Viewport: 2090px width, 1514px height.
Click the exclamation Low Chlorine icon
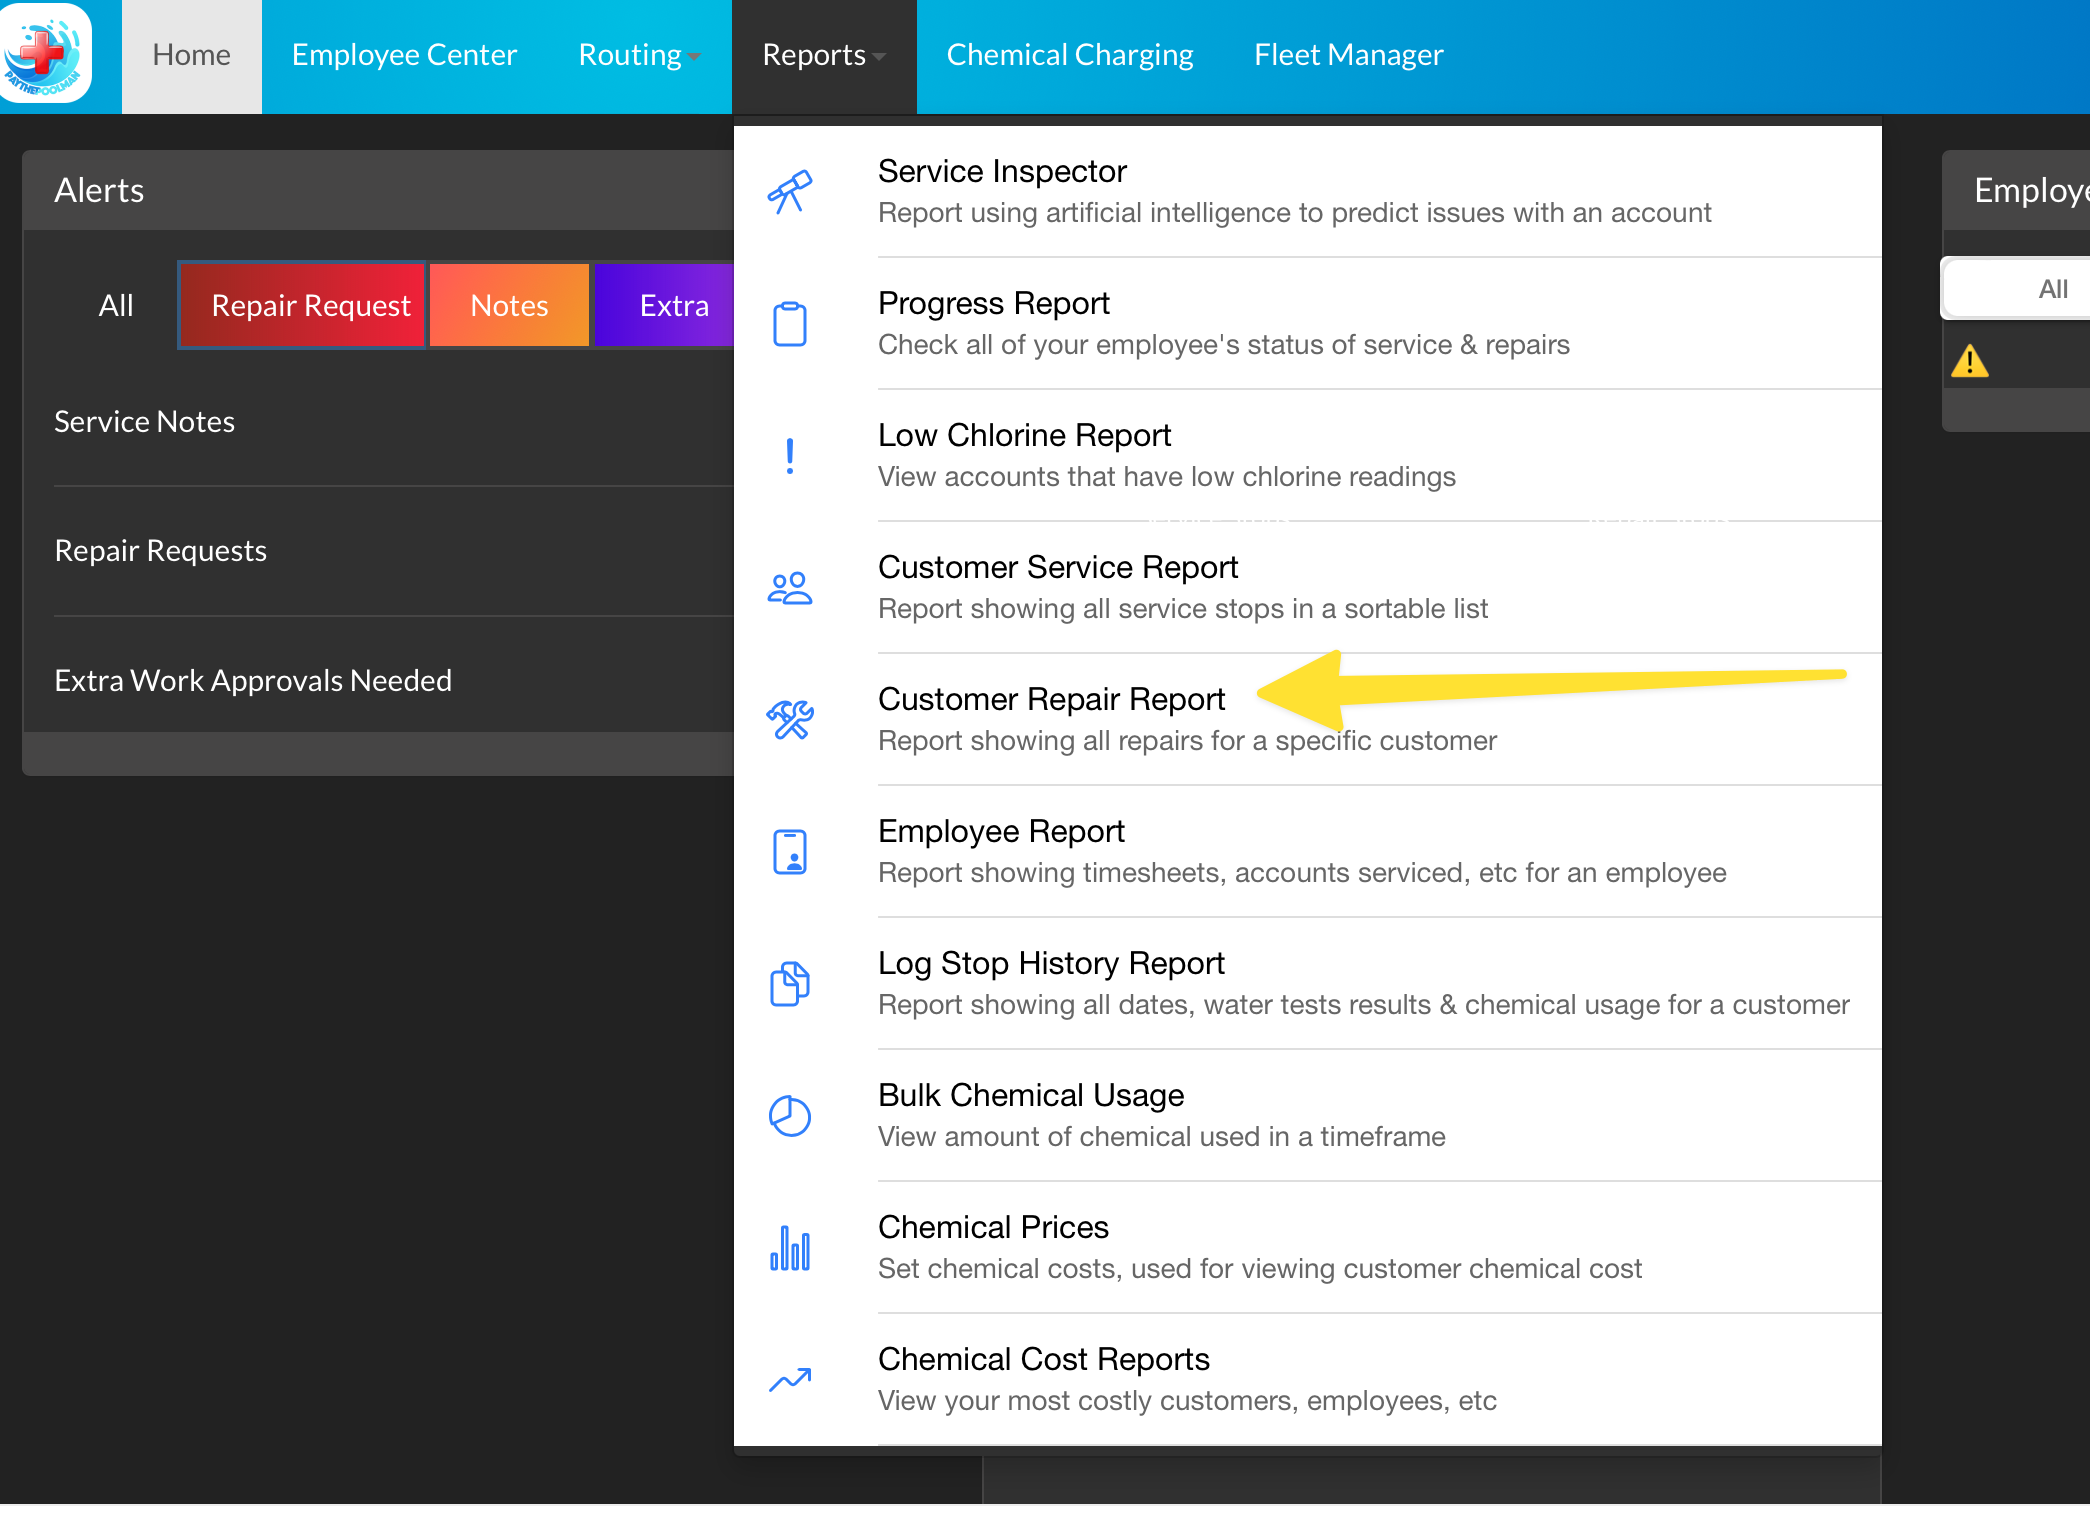click(789, 456)
